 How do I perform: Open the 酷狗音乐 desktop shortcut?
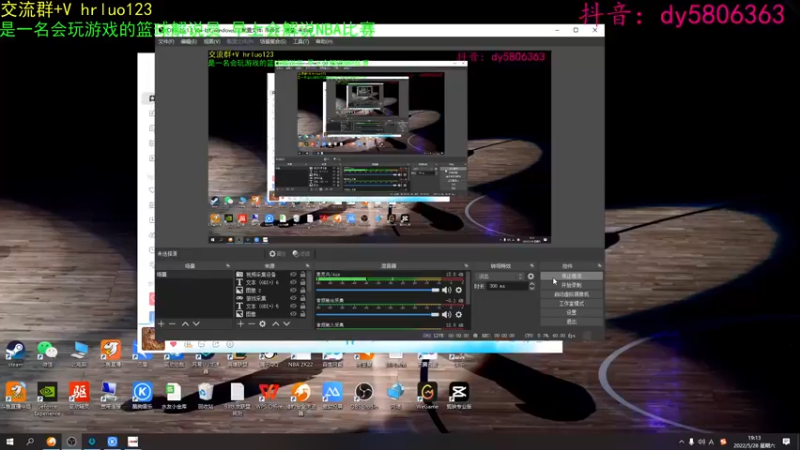tap(142, 396)
